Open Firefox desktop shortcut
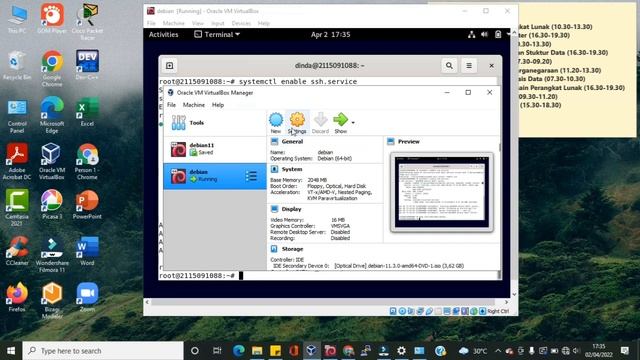This screenshot has height=360, width=640. pyautogui.click(x=17, y=298)
